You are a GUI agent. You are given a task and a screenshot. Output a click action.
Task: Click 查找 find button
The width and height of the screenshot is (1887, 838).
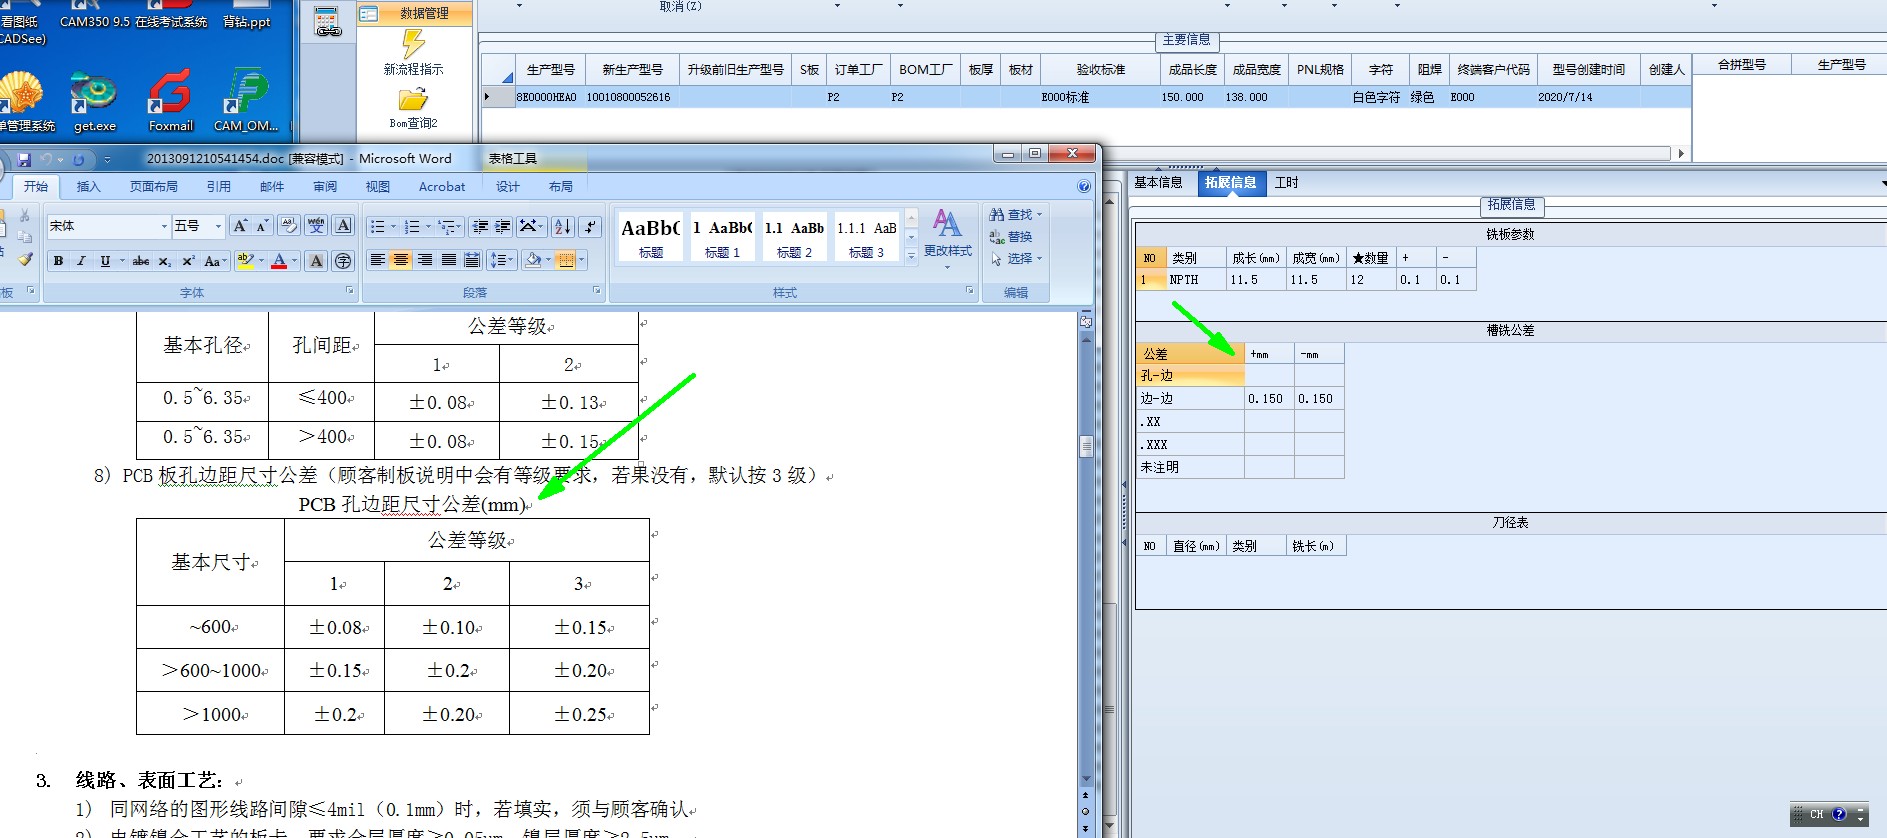(x=1015, y=215)
